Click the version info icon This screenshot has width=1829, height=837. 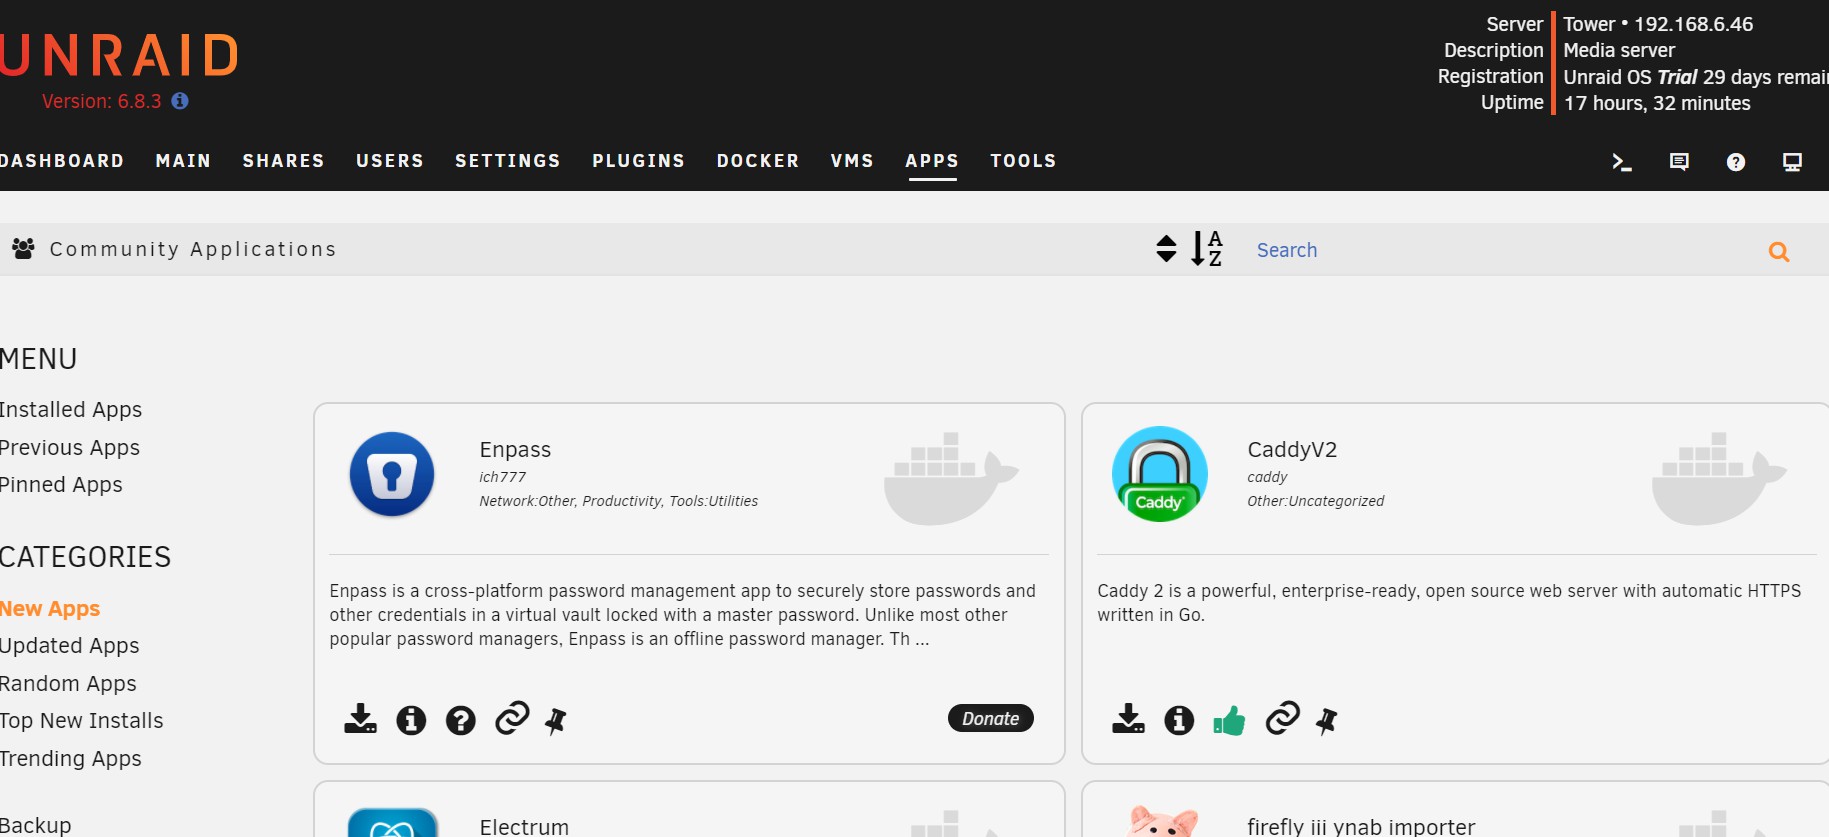click(180, 101)
